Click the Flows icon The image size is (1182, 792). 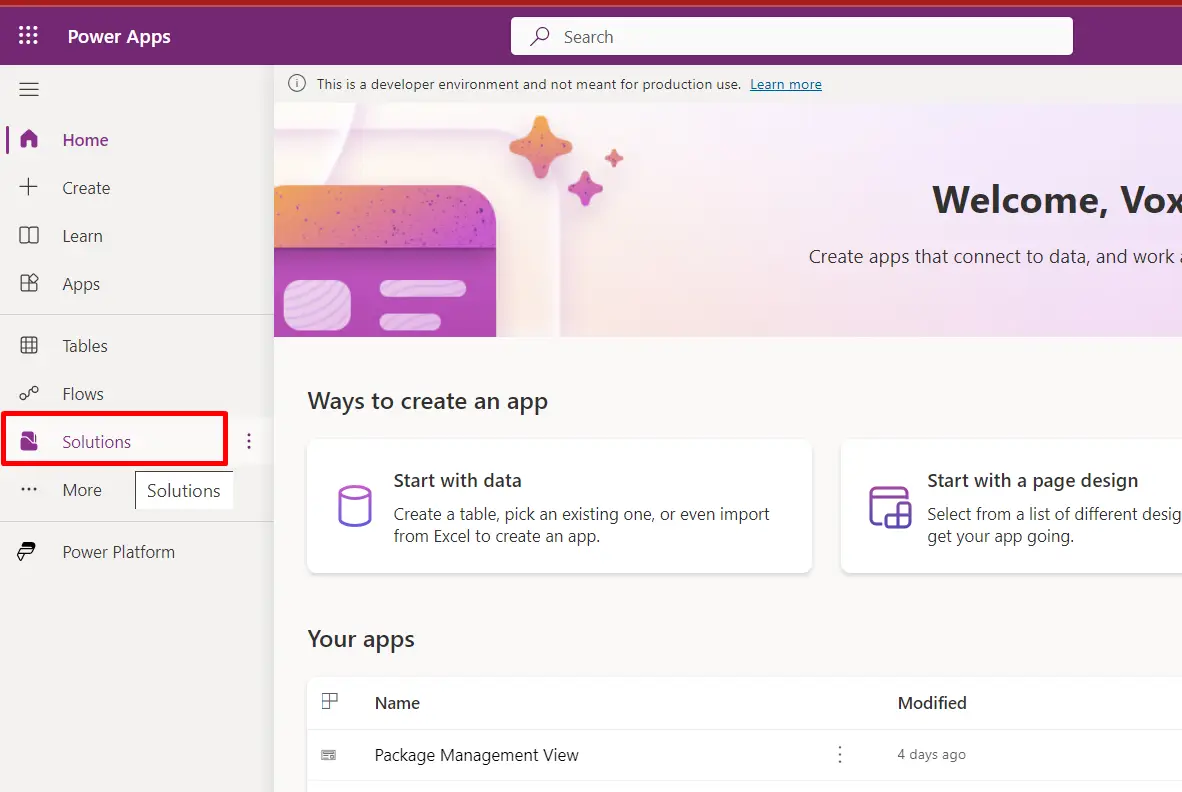point(29,393)
